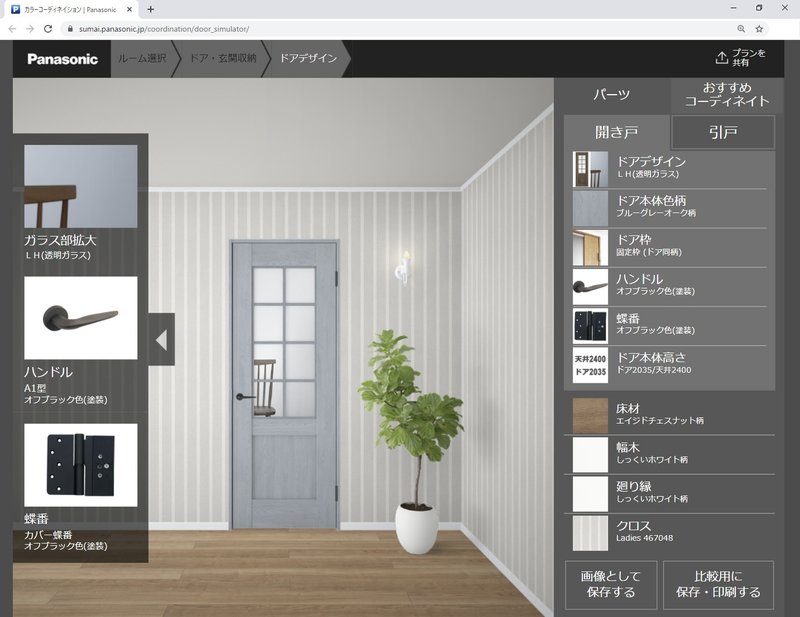Click the door in room preview
Image resolution: width=800 pixels, height=617 pixels.
tap(284, 385)
